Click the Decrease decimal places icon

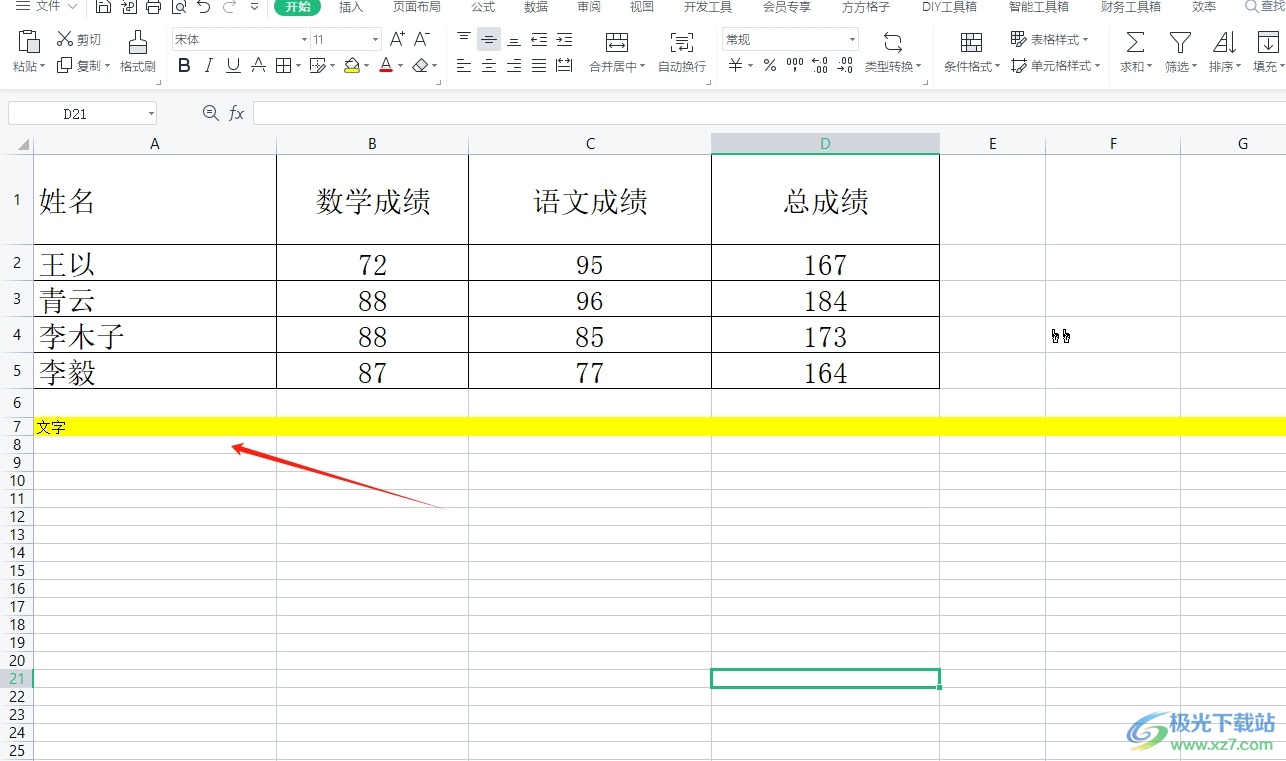(845, 66)
